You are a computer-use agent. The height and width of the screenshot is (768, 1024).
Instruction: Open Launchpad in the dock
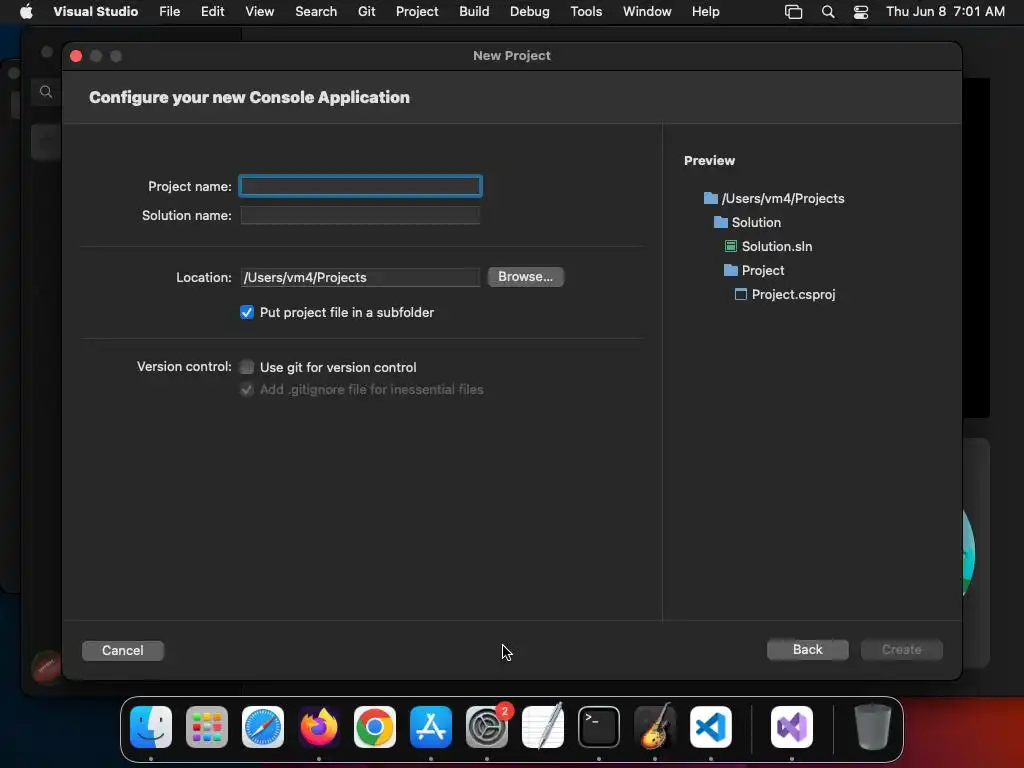207,727
